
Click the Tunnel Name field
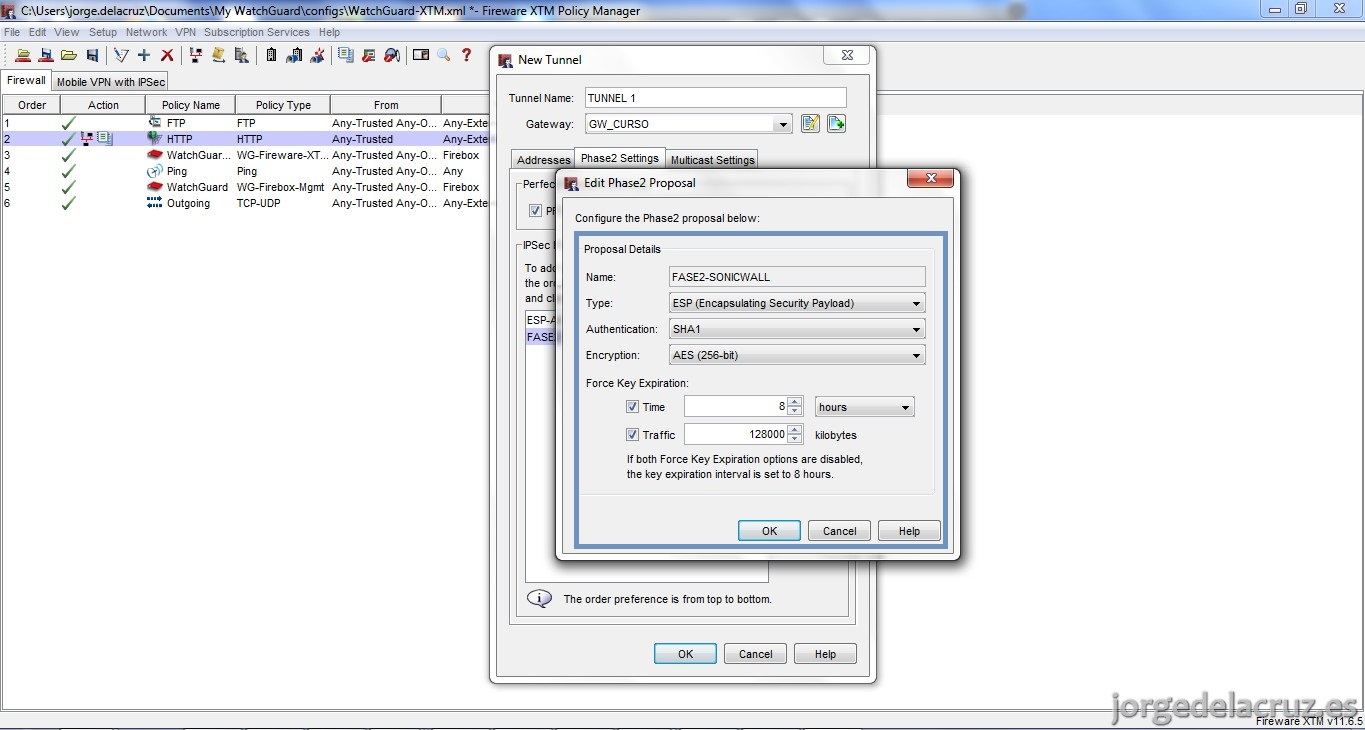click(x=715, y=98)
